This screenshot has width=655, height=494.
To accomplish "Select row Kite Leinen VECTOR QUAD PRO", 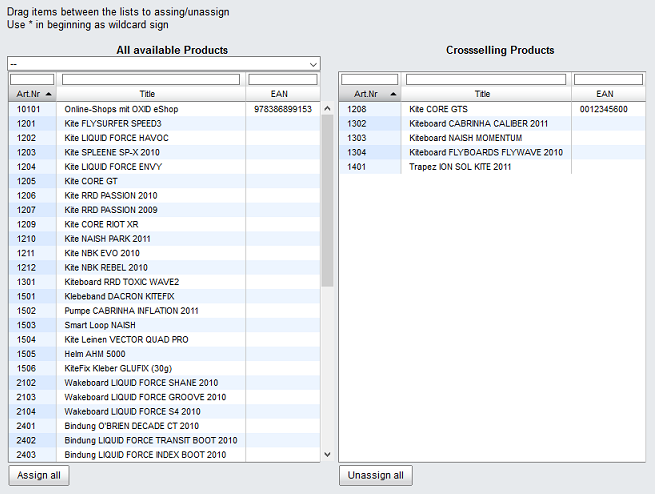I will point(164,339).
